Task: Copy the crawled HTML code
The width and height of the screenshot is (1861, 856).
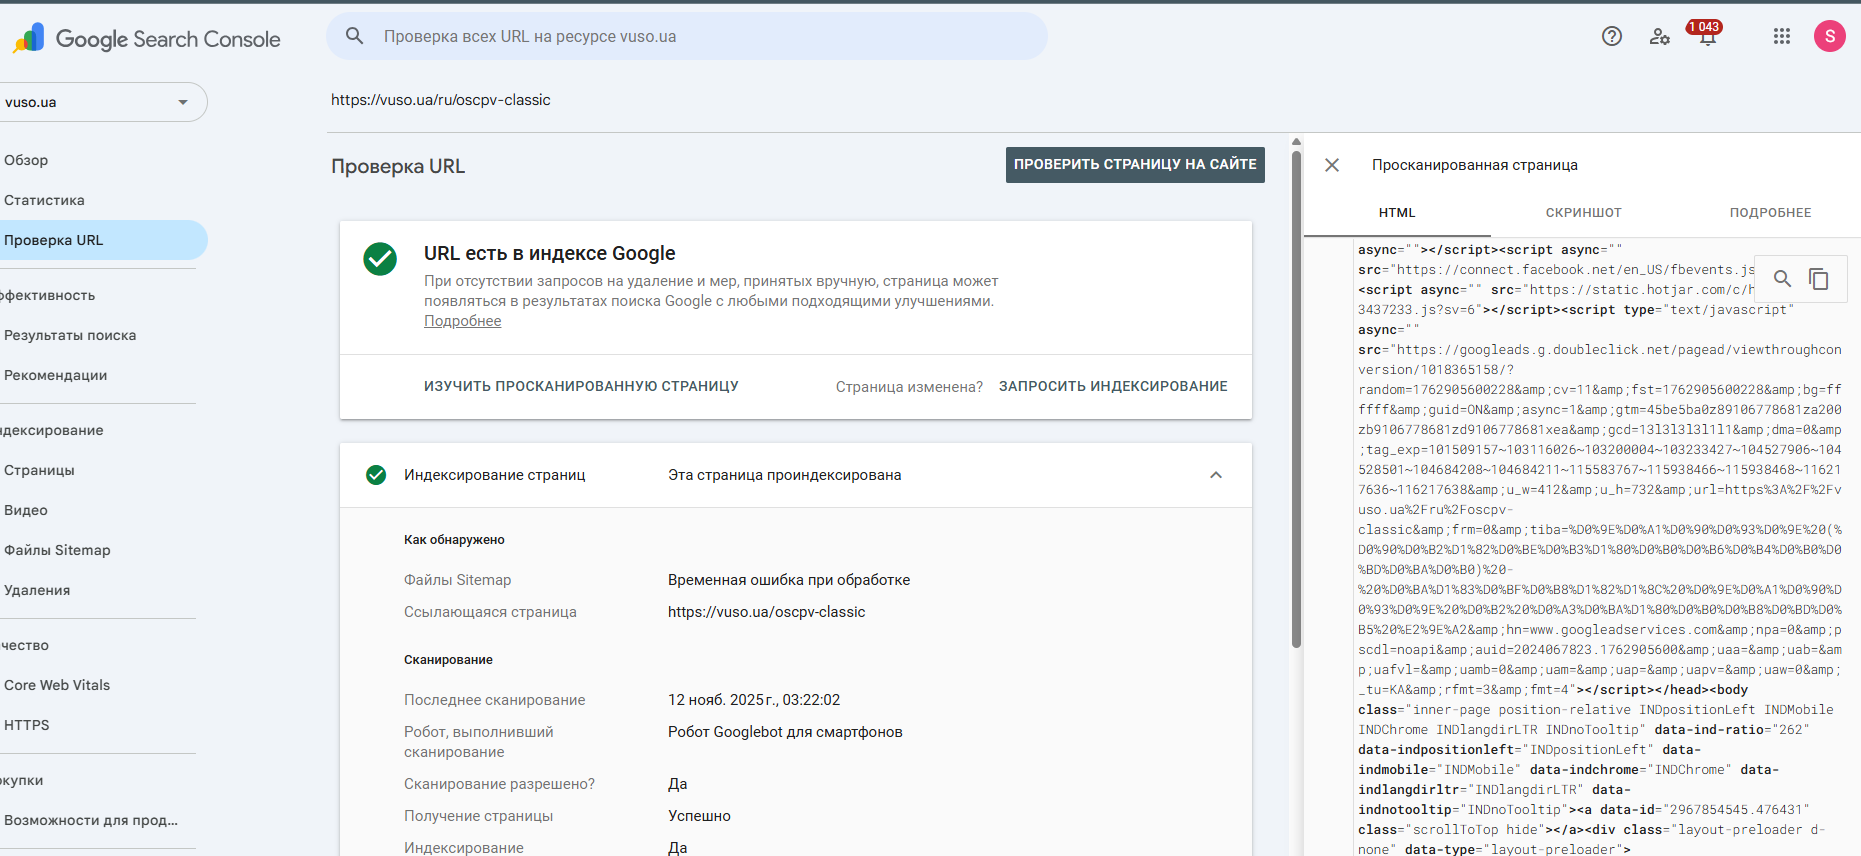Action: tap(1819, 279)
